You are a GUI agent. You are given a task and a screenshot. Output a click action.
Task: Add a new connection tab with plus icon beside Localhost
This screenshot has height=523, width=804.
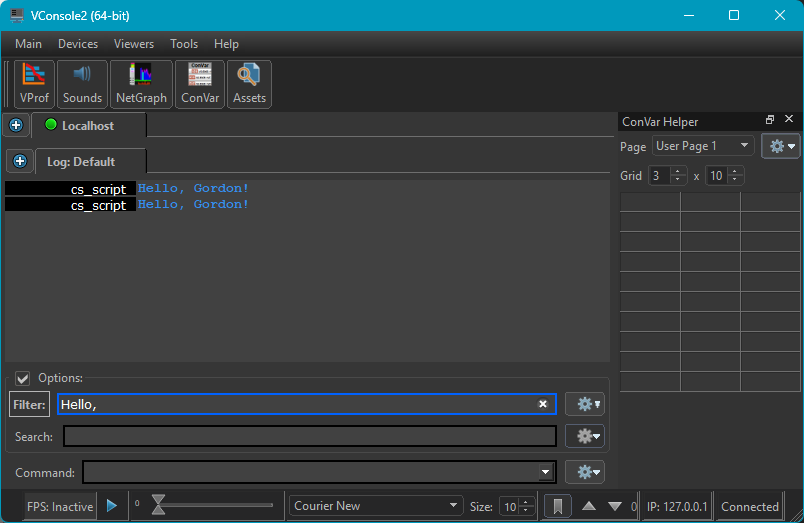16,125
